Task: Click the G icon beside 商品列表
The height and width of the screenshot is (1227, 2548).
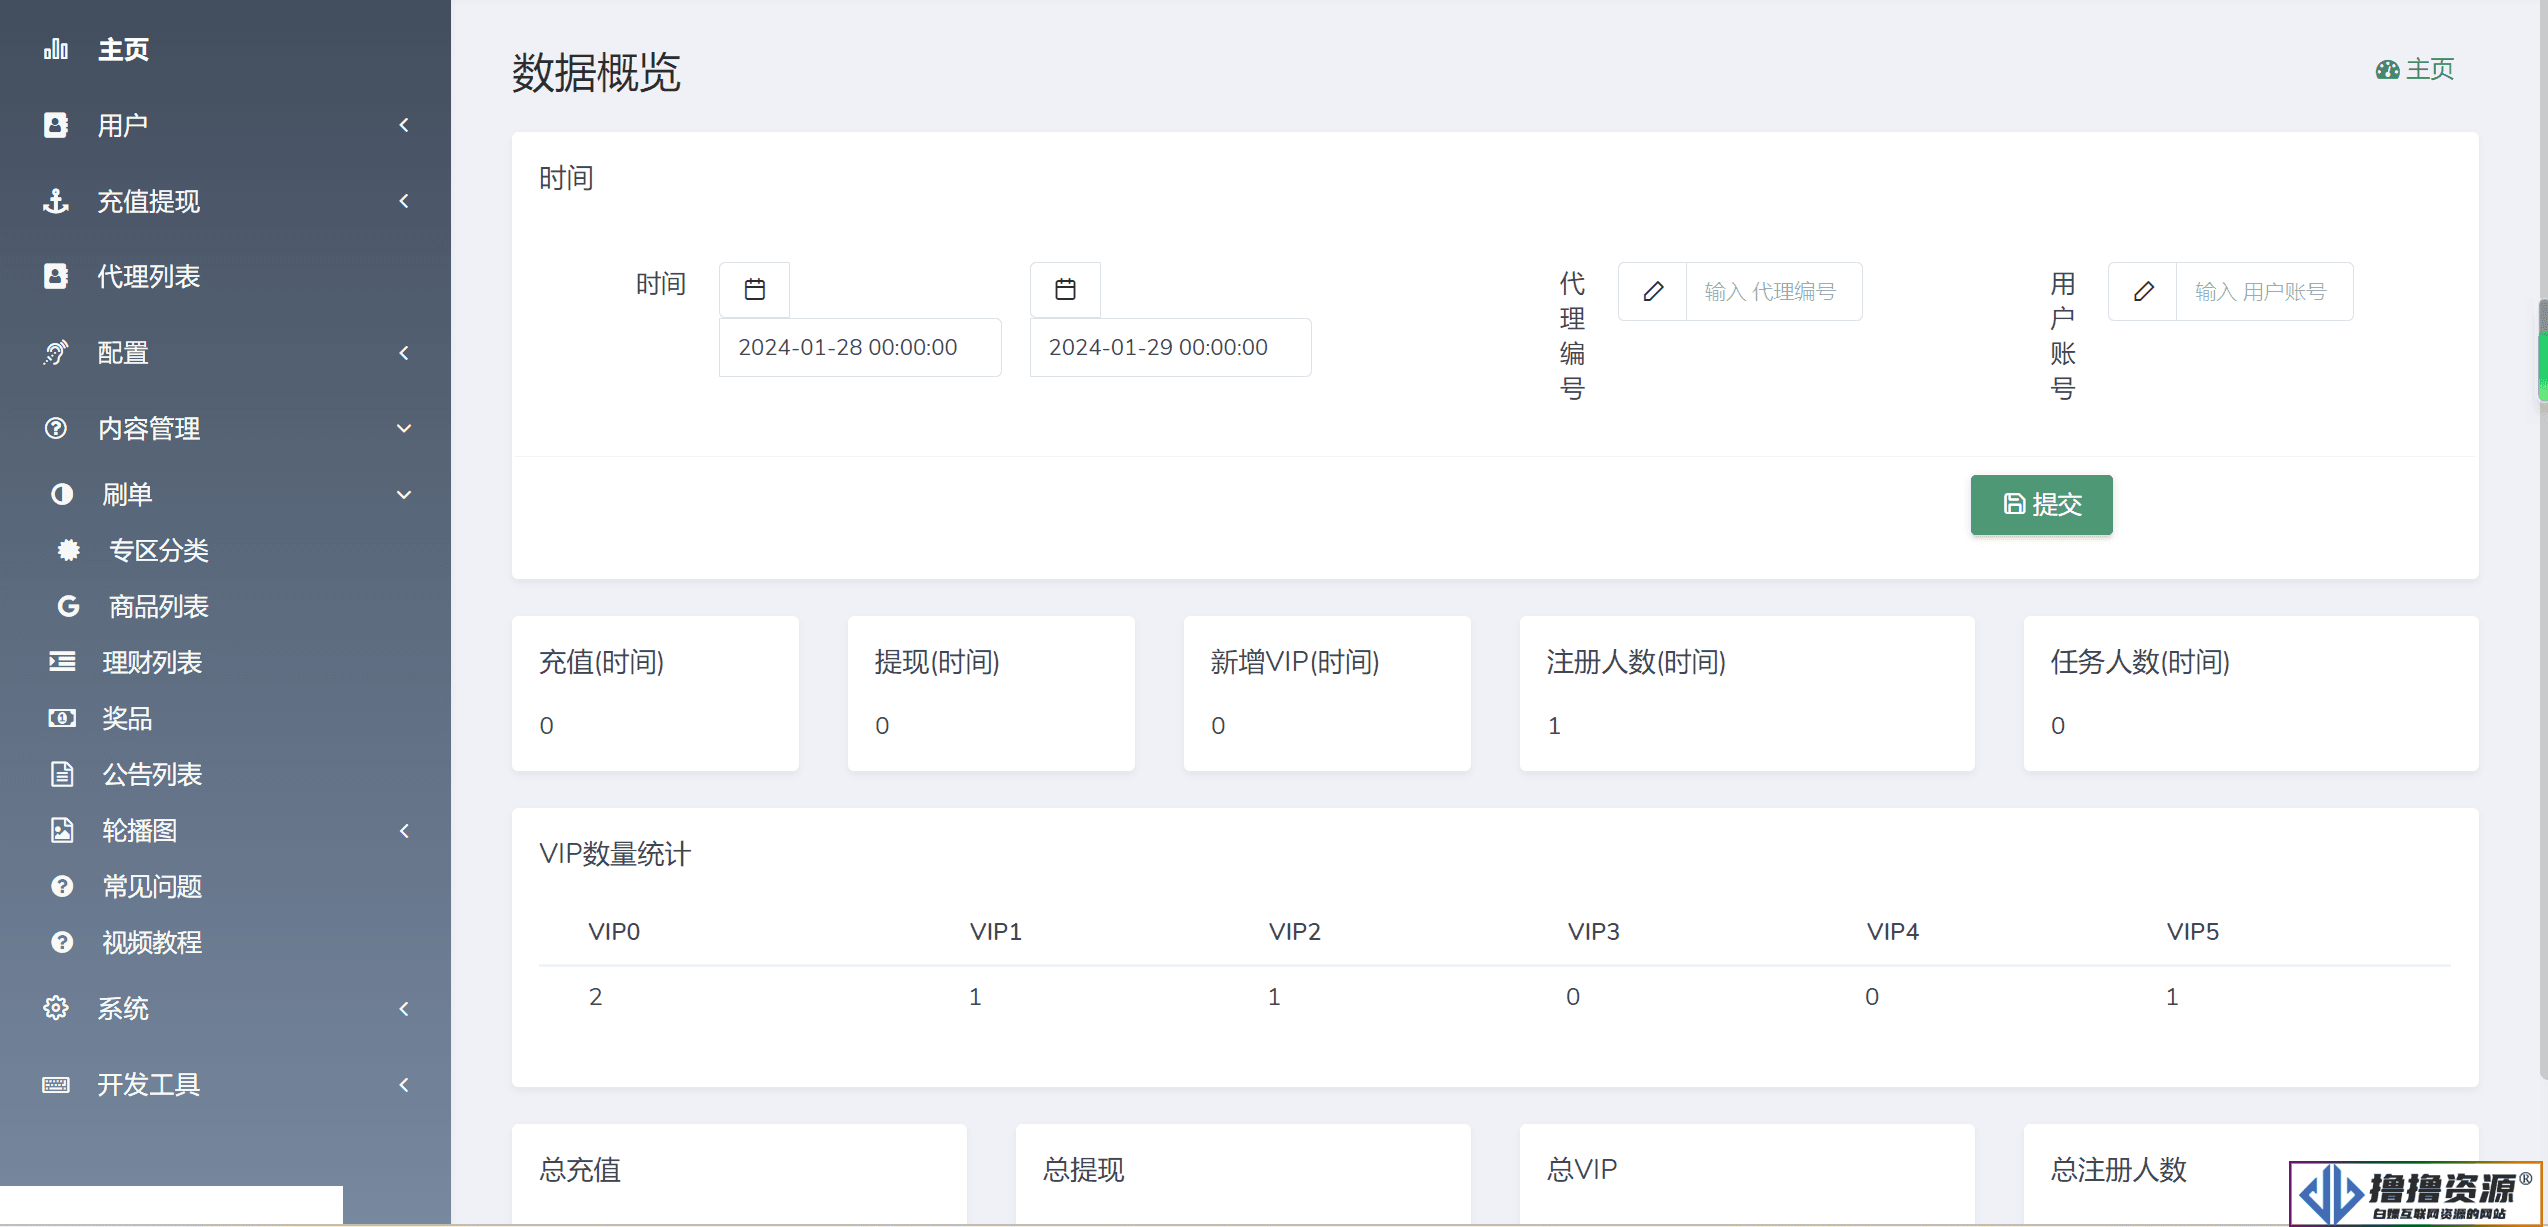Action: point(68,606)
